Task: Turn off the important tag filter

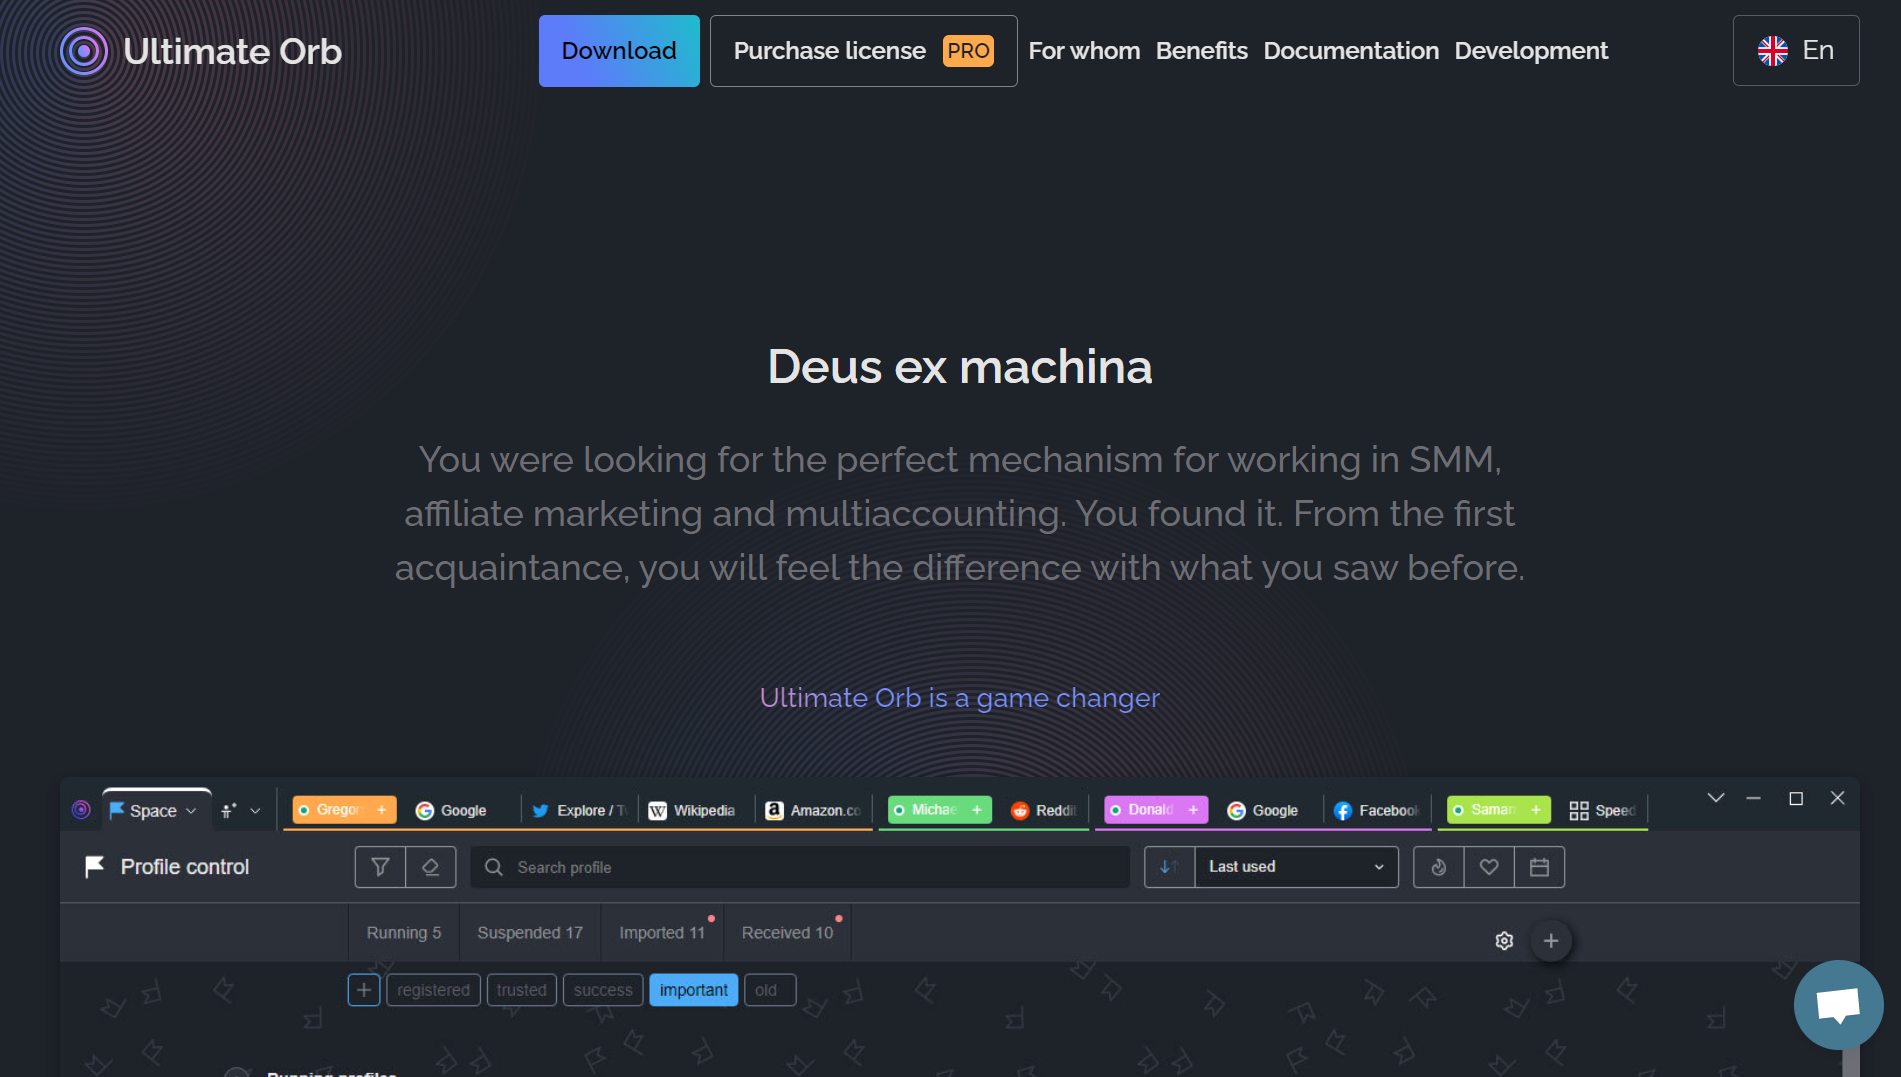Action: [694, 990]
